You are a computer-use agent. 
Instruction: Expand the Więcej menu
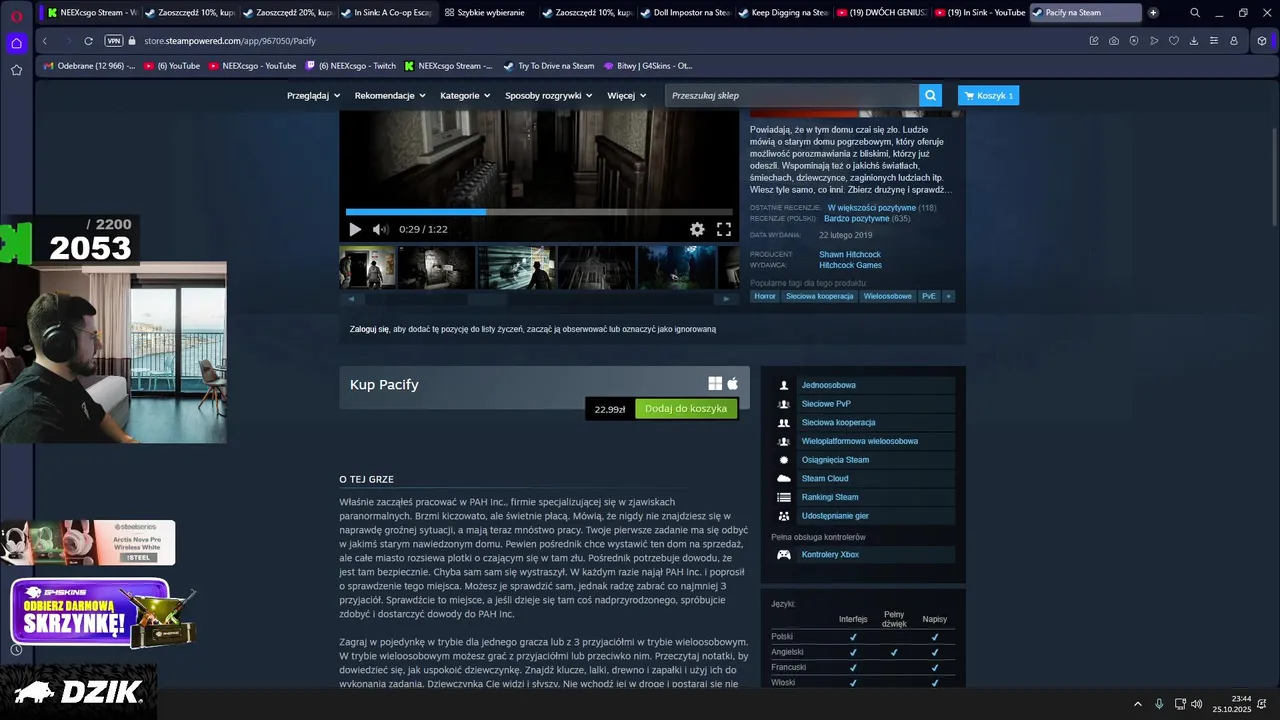tap(626, 95)
